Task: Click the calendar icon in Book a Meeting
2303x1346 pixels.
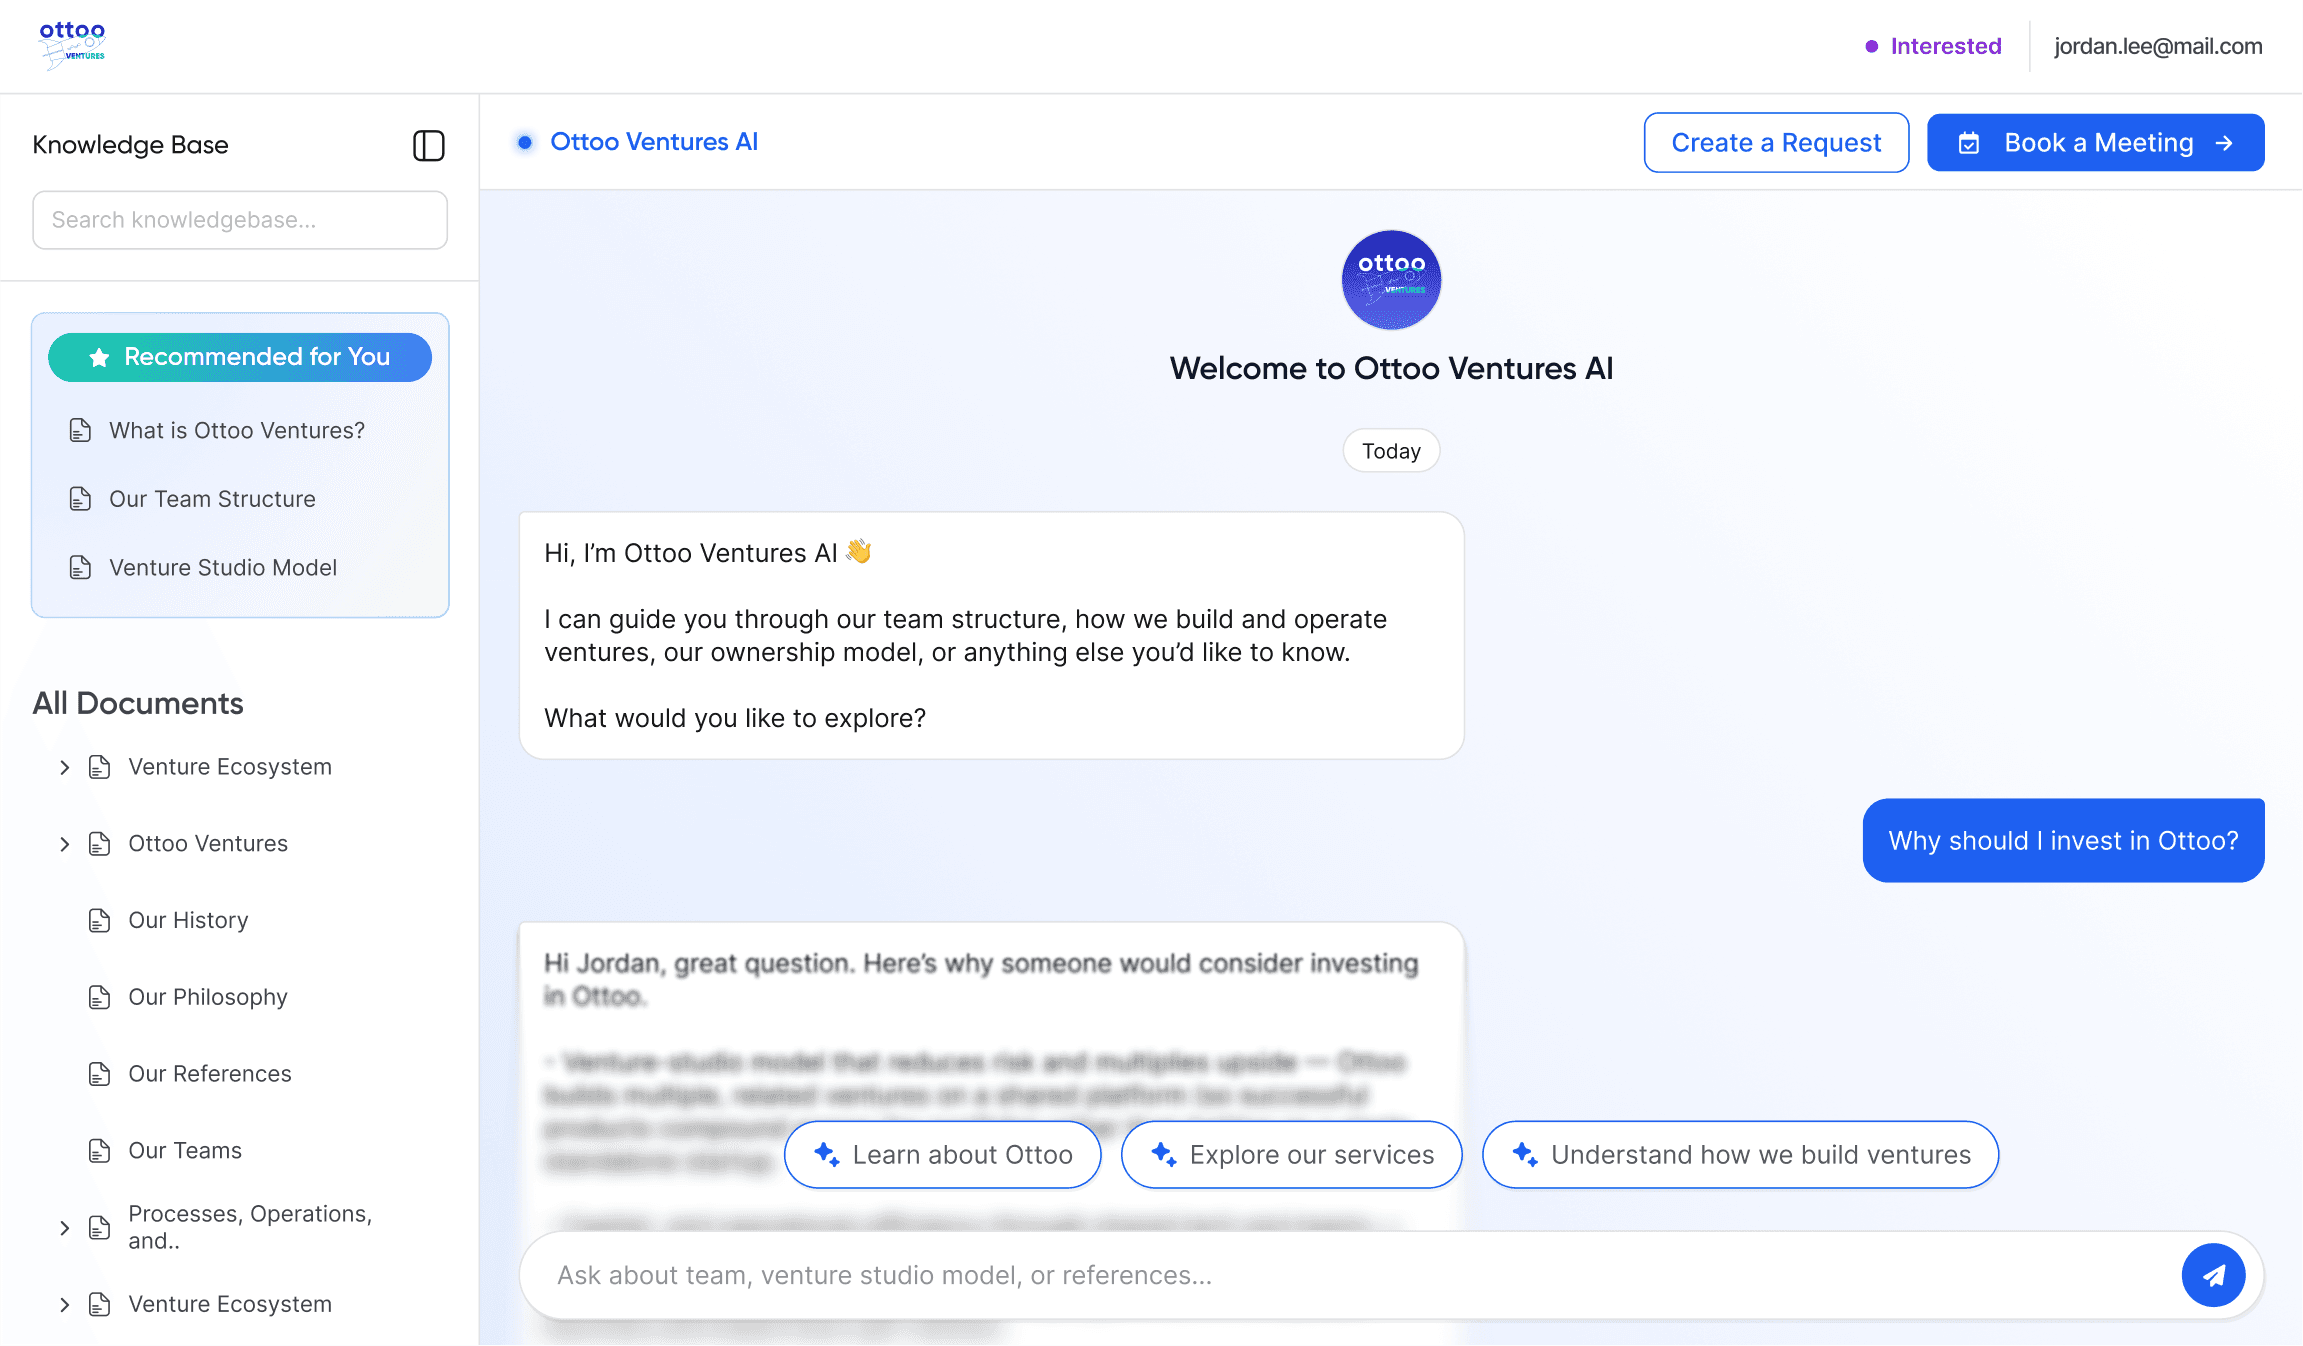Action: tap(1968, 143)
